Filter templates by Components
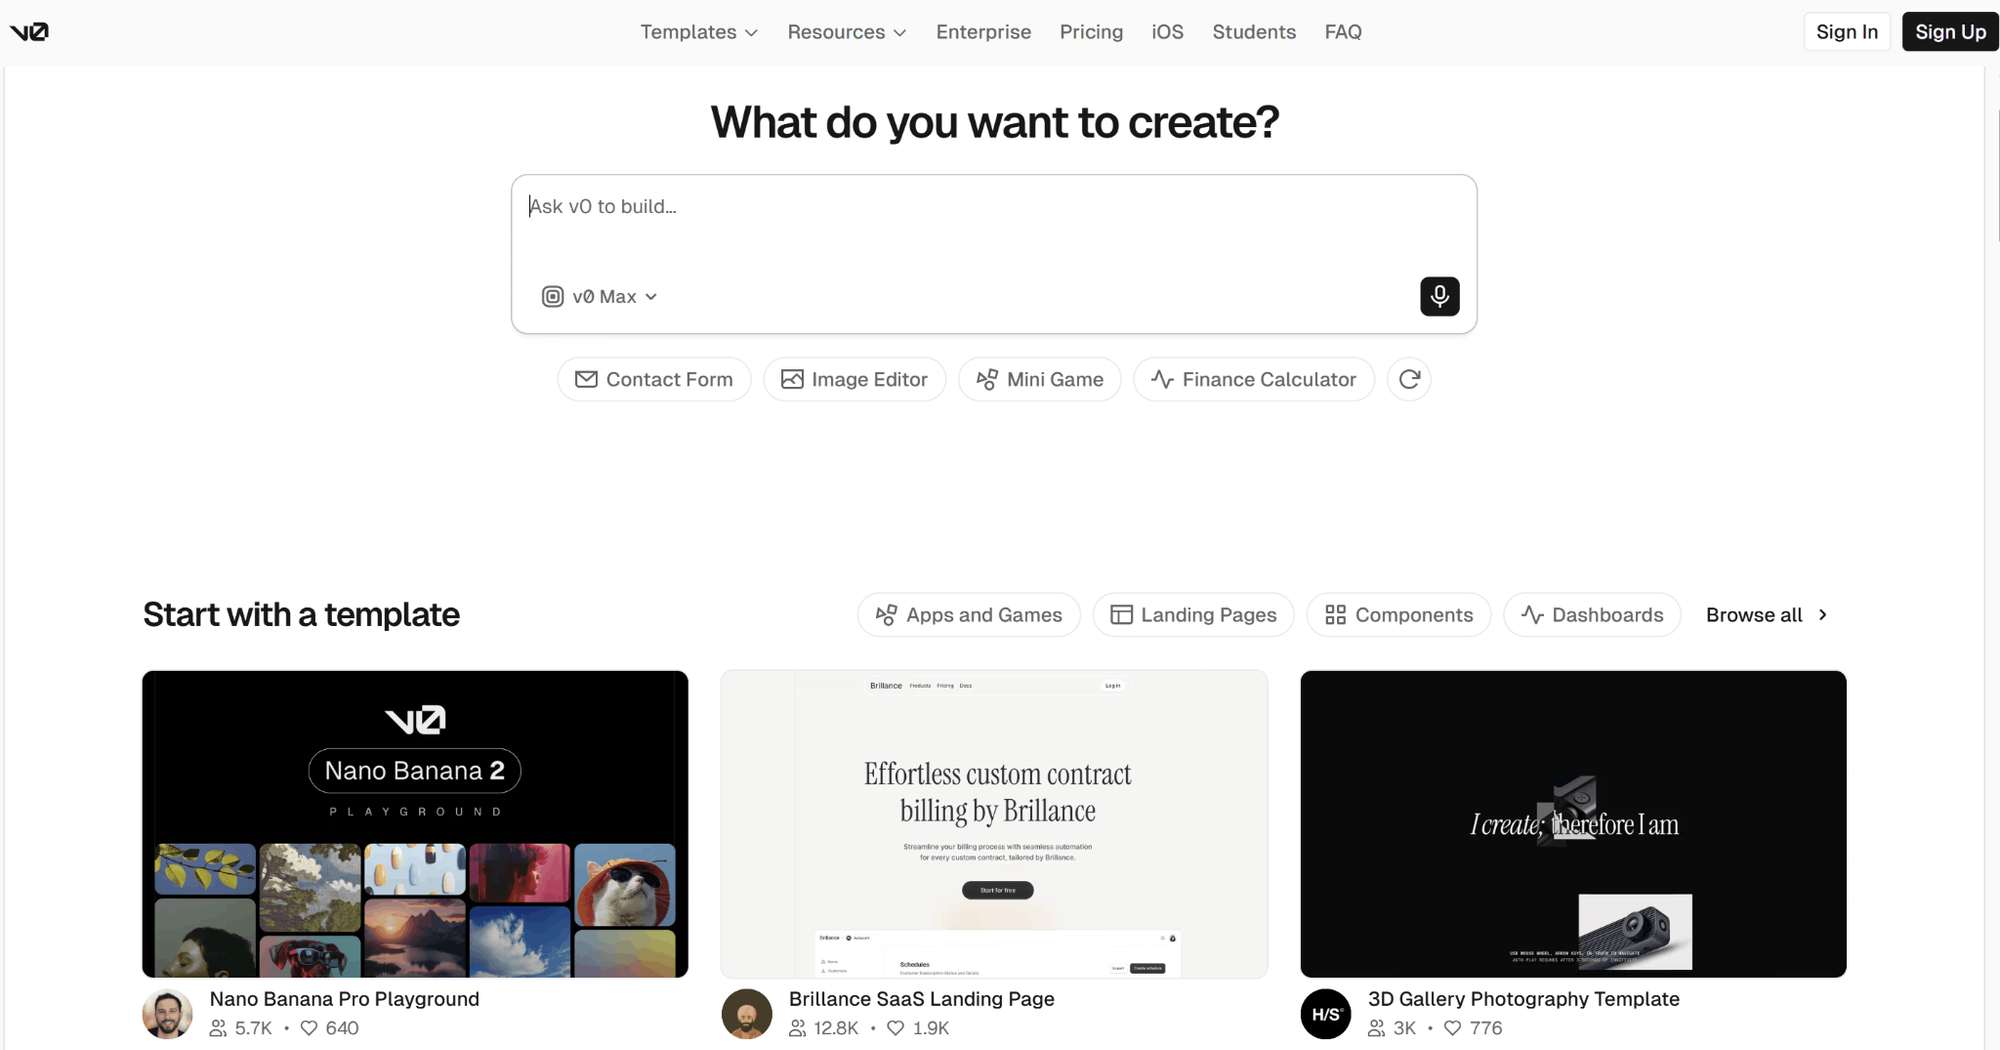 coord(1399,615)
